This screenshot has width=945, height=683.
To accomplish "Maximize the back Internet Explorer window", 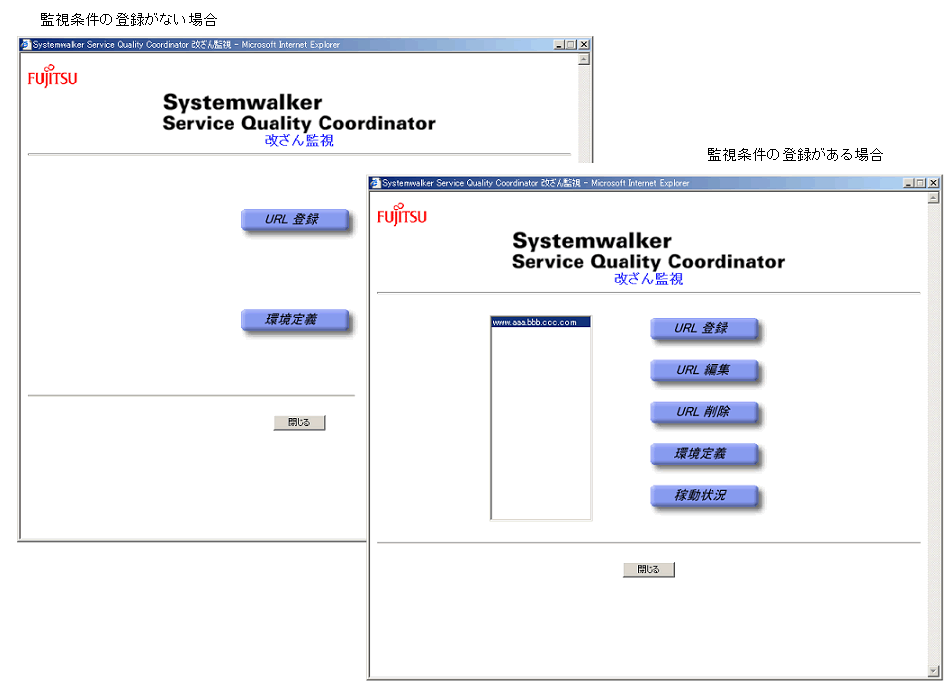I will (x=570, y=45).
